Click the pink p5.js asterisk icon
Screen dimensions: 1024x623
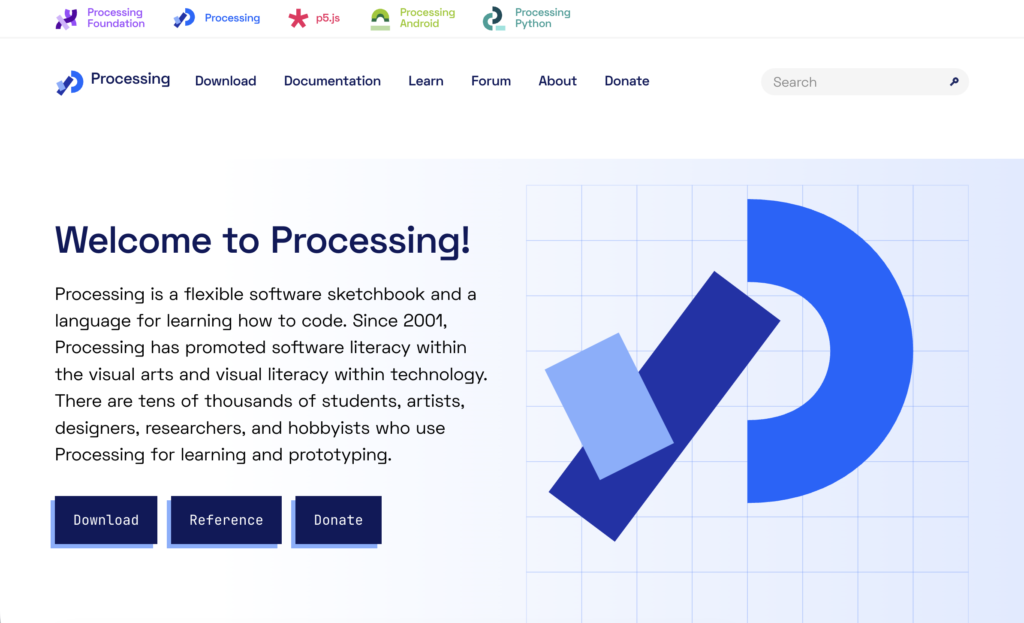(x=298, y=18)
